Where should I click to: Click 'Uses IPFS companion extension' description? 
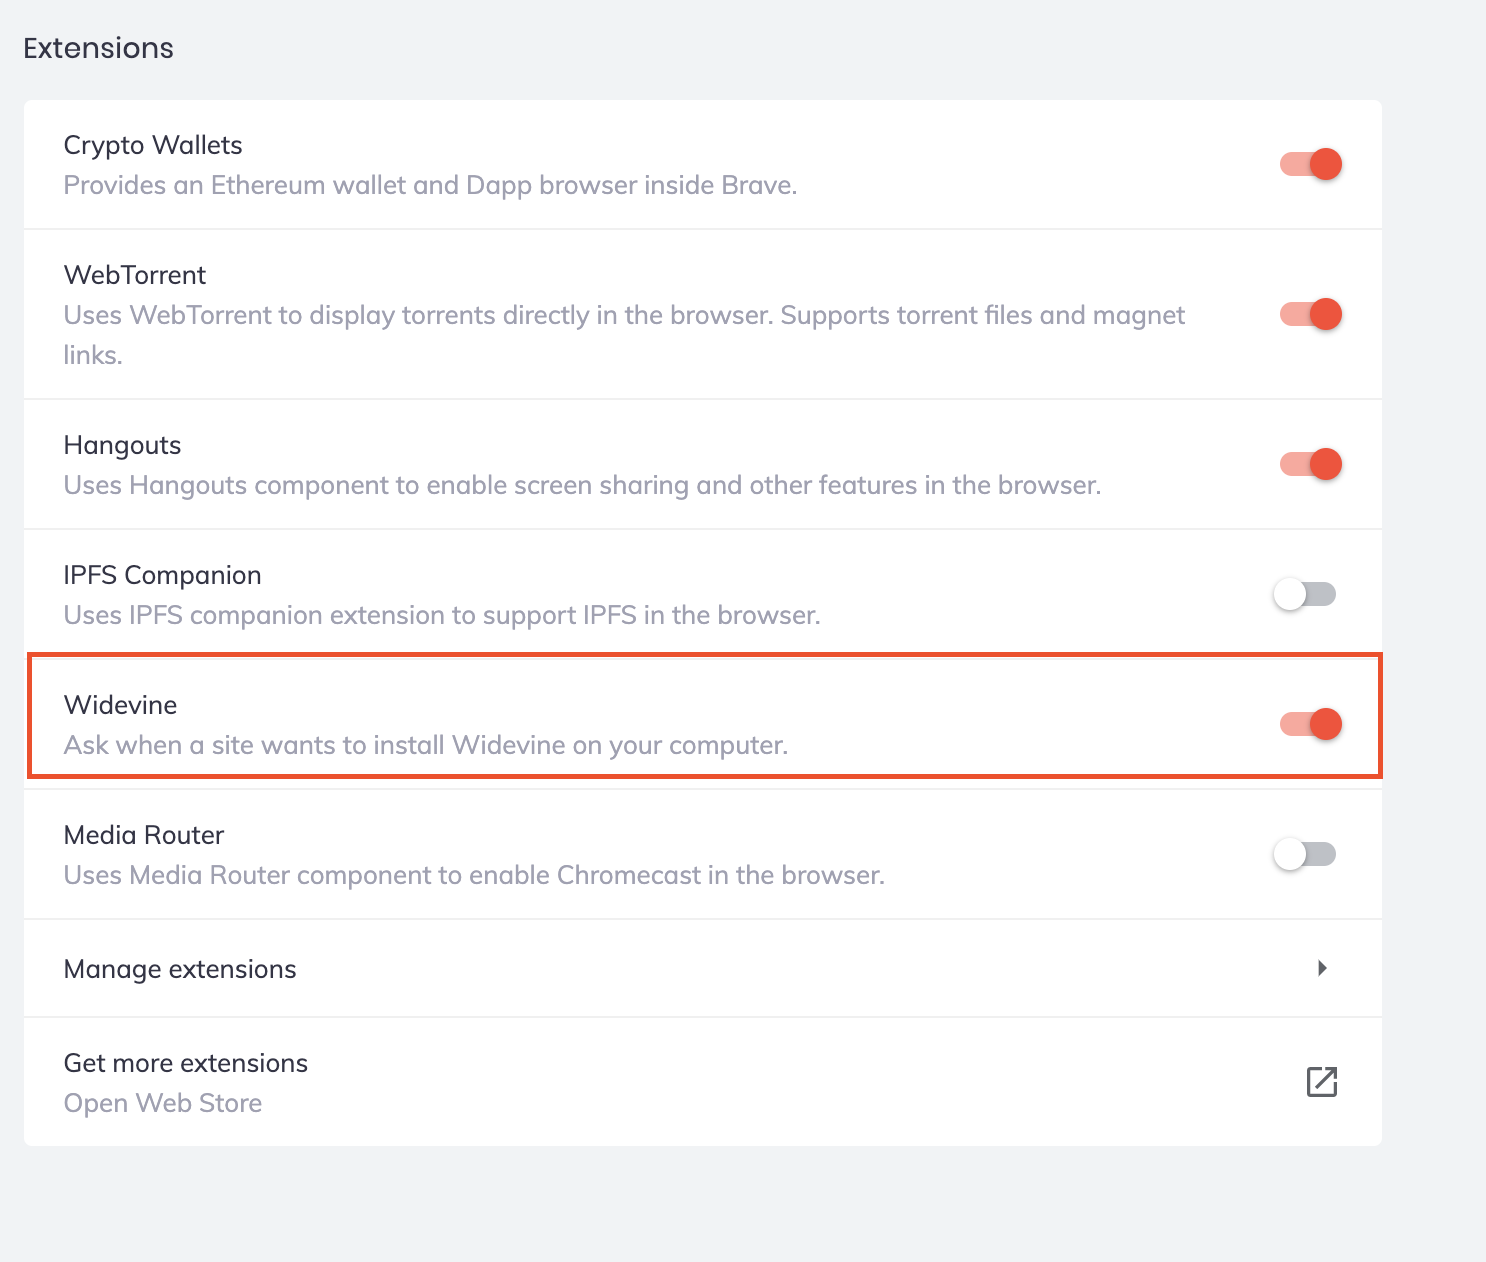(x=442, y=615)
